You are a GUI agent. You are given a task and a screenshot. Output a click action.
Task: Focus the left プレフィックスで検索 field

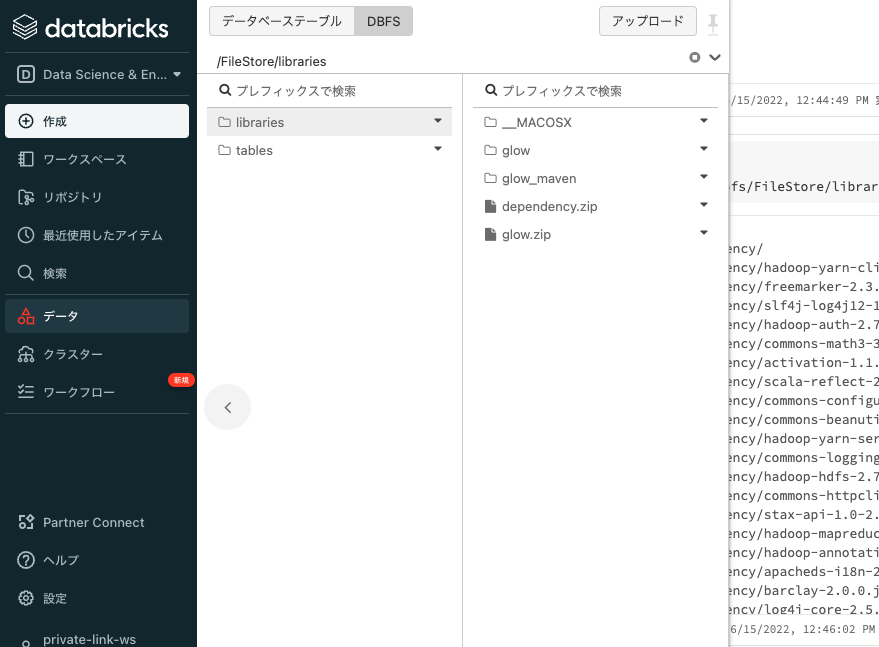tap(330, 91)
